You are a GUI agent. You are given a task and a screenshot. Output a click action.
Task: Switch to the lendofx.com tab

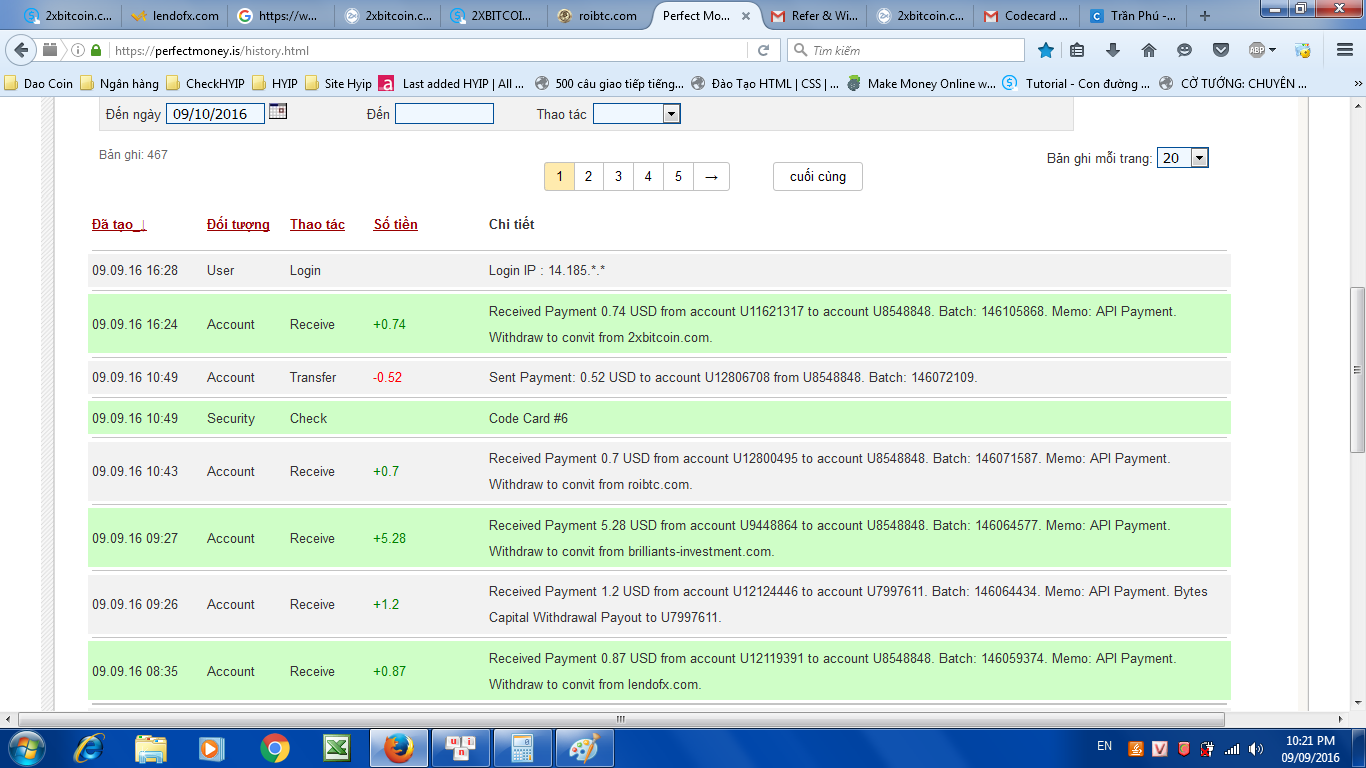click(177, 16)
